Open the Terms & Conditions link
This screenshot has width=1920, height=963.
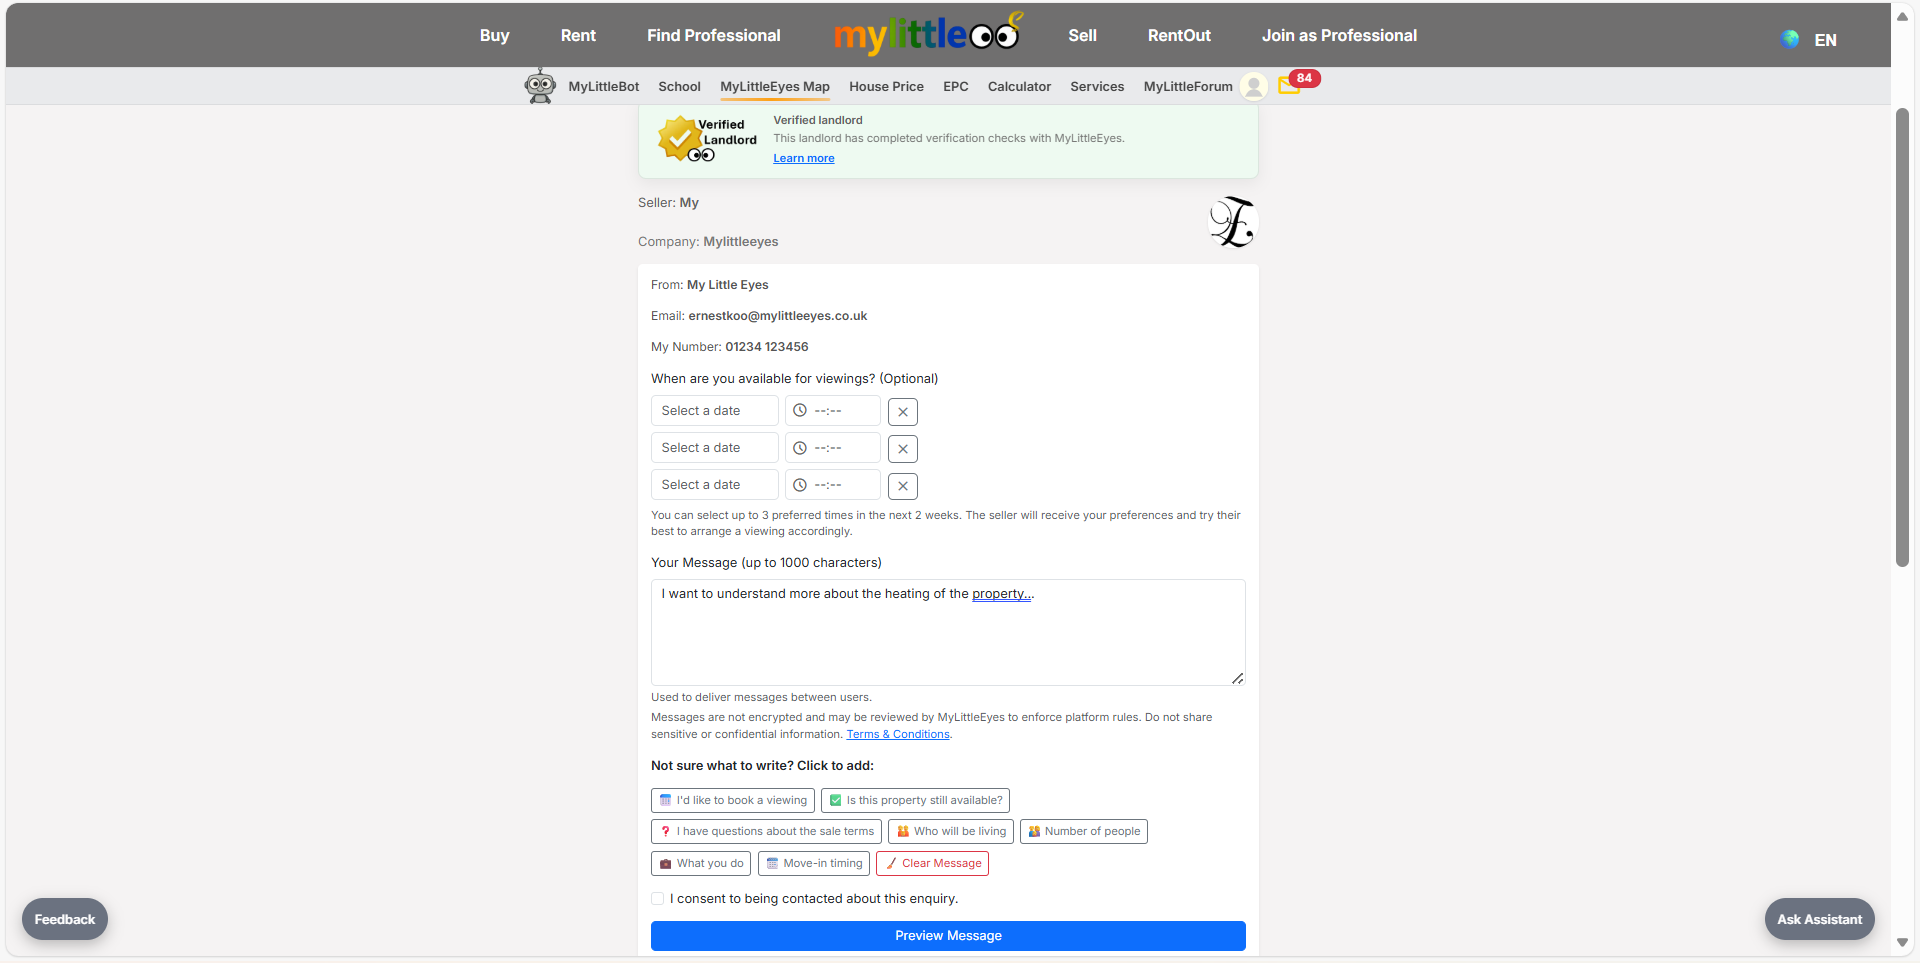point(897,734)
